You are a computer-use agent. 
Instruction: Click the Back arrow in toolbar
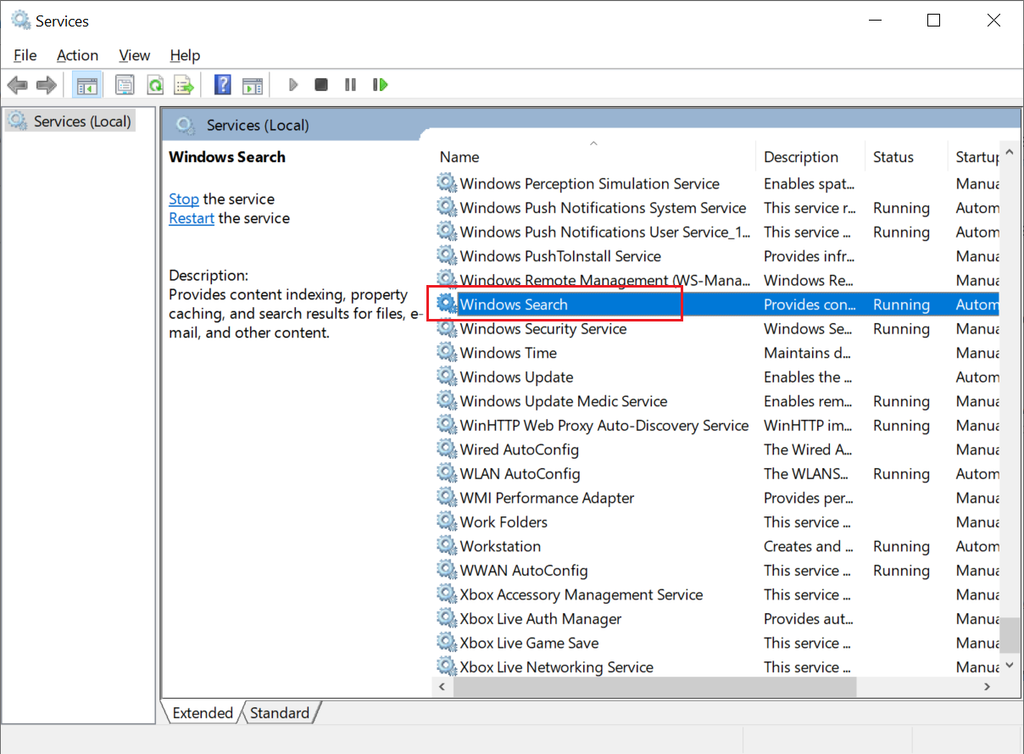[18, 85]
